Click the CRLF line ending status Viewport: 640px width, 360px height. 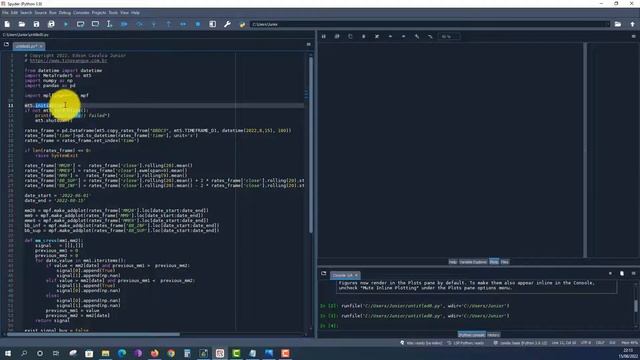tap(600, 343)
